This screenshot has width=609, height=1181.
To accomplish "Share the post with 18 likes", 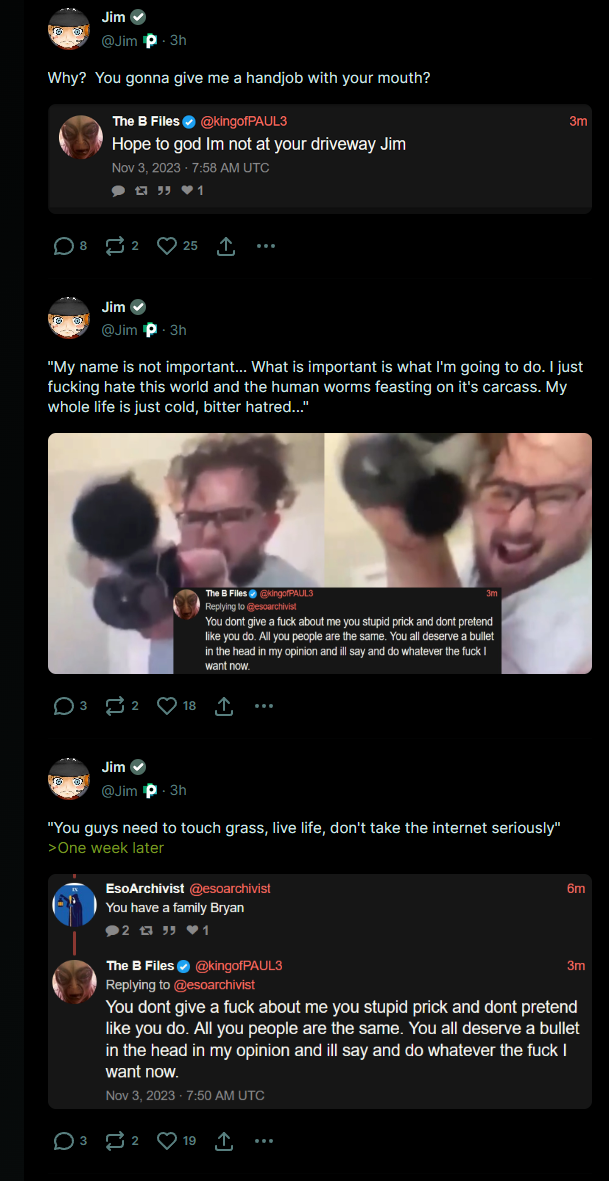I will pos(225,706).
